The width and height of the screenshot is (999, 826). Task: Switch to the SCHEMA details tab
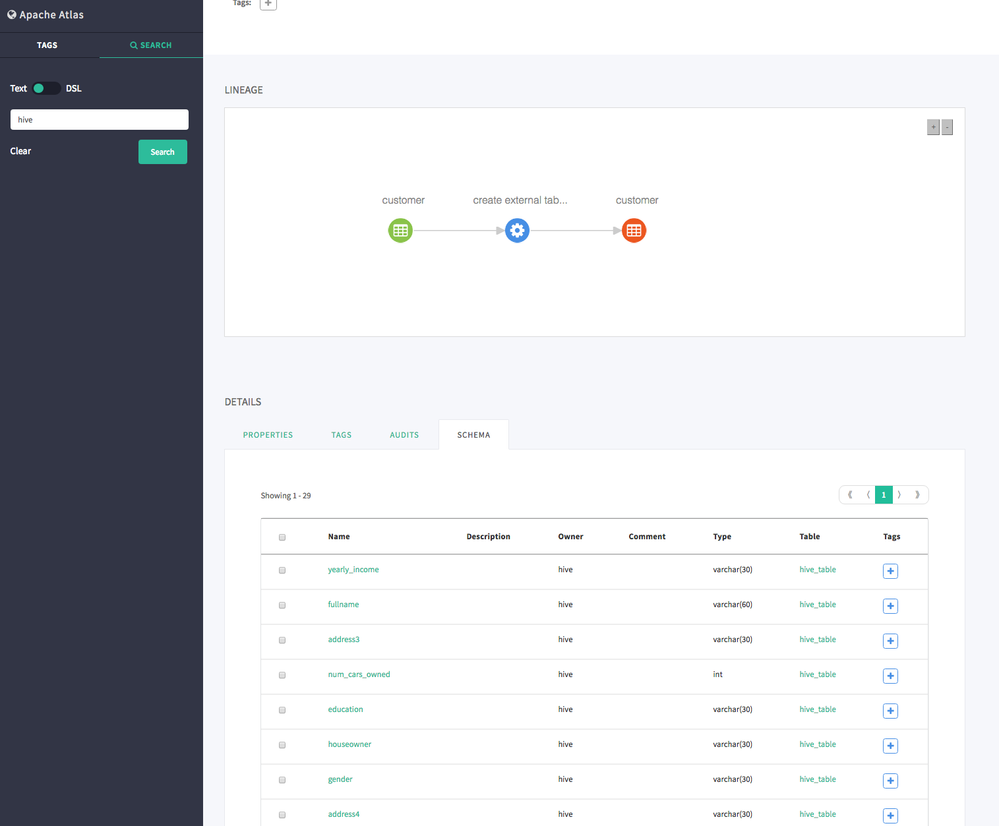click(x=473, y=435)
